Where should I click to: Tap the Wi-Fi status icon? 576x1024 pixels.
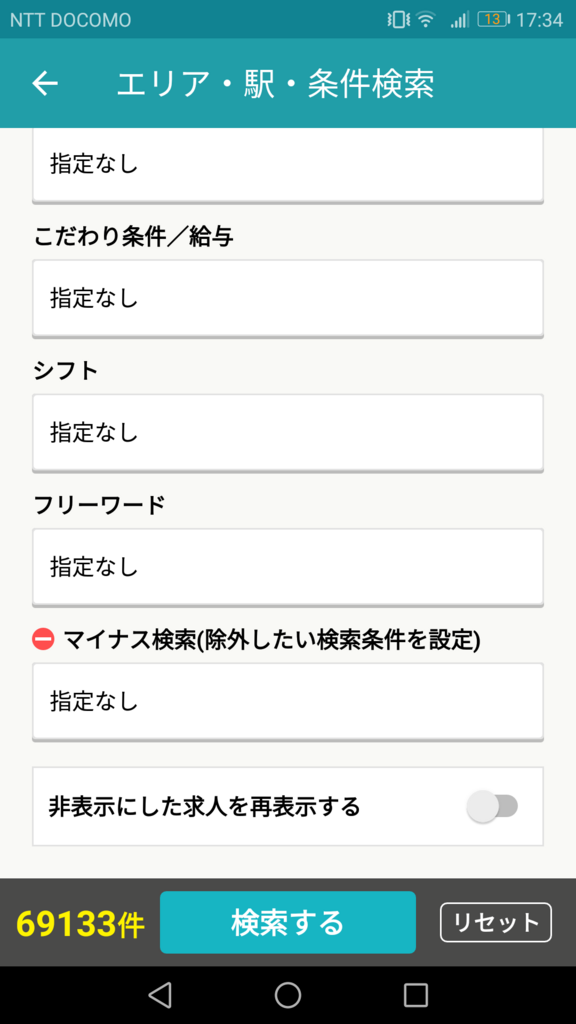click(x=426, y=20)
